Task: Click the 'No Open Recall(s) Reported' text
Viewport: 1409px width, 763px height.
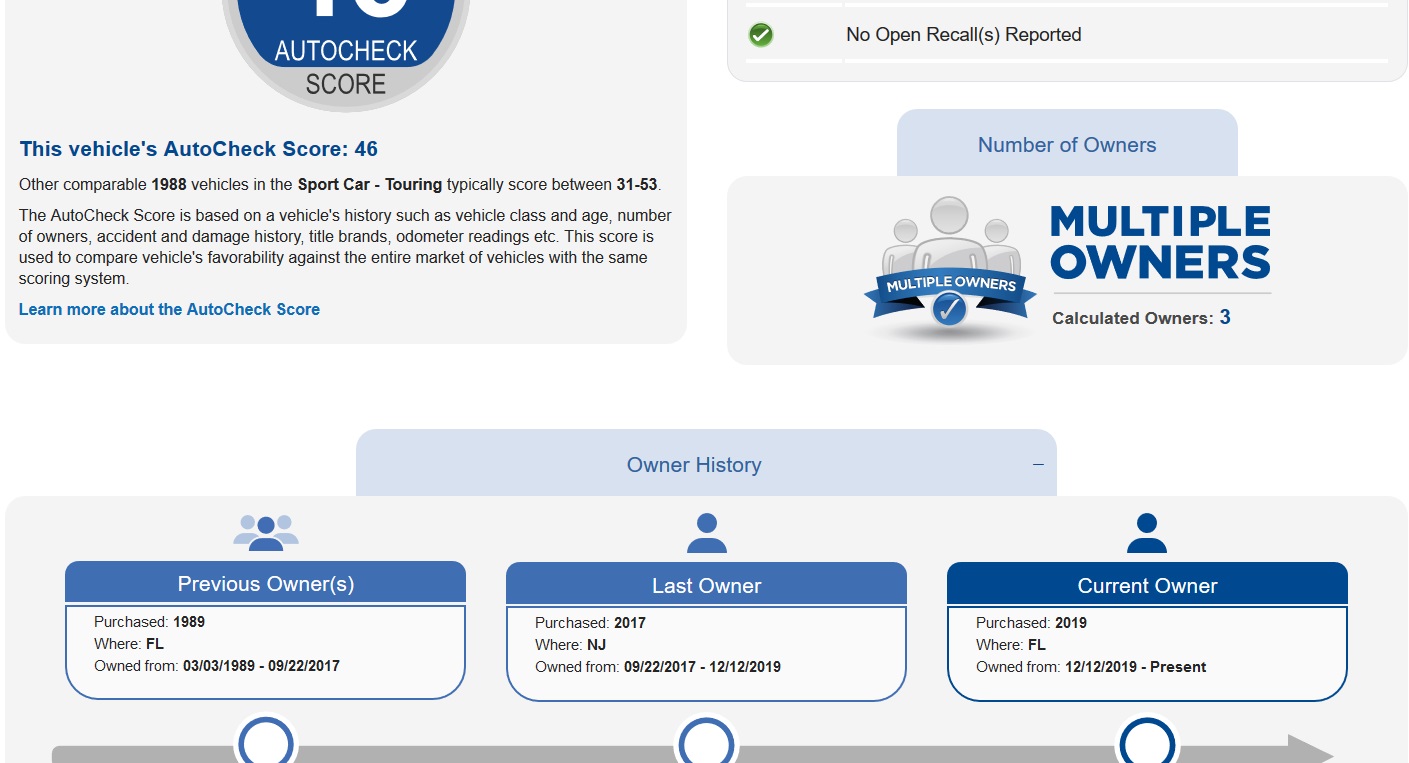Action: tap(964, 35)
